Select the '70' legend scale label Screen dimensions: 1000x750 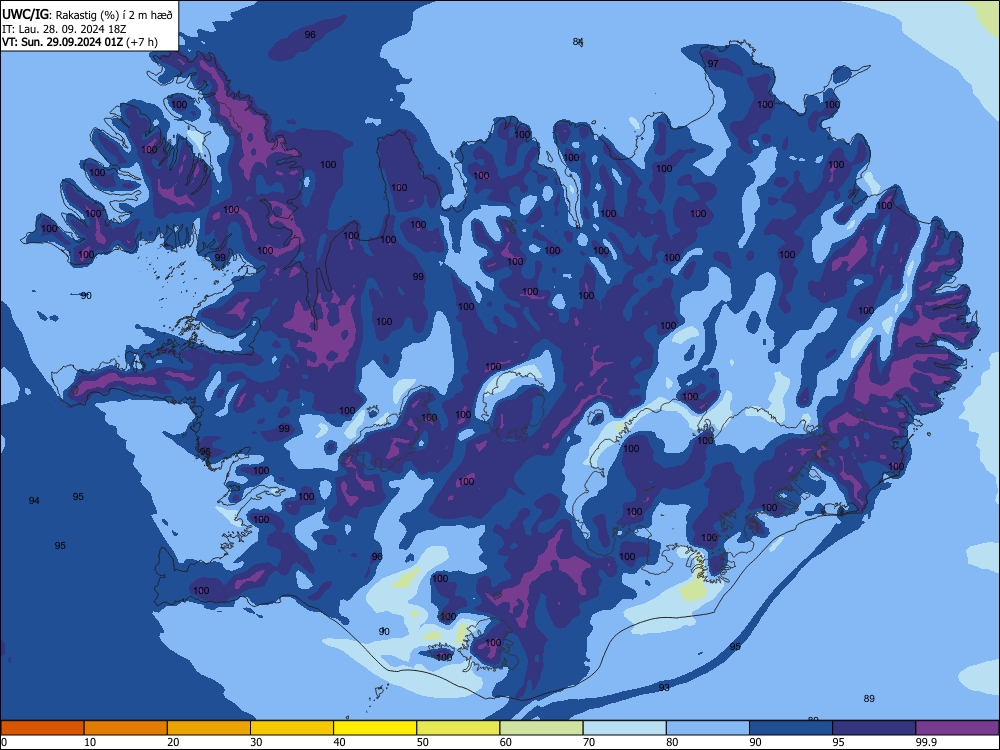[589, 742]
